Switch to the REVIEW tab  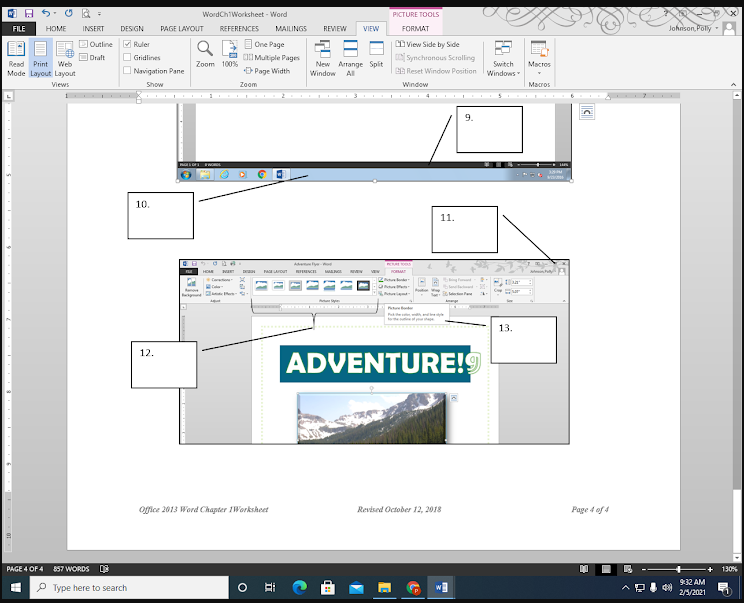pos(335,28)
